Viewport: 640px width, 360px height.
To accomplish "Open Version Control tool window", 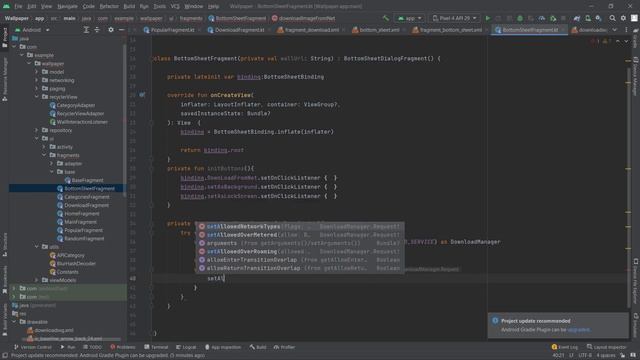I will tap(33, 347).
